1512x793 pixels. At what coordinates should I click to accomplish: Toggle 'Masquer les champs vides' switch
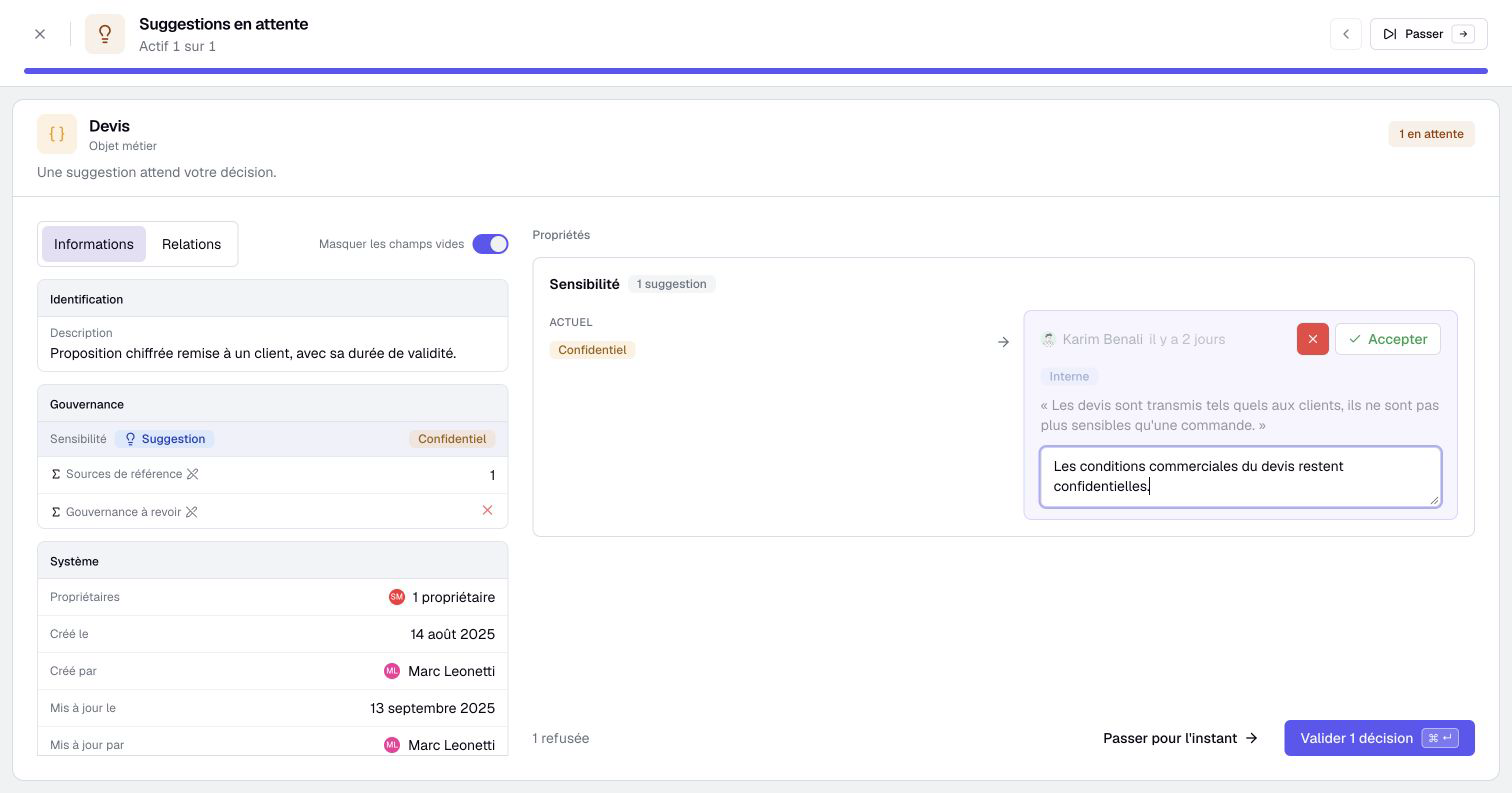(x=490, y=244)
